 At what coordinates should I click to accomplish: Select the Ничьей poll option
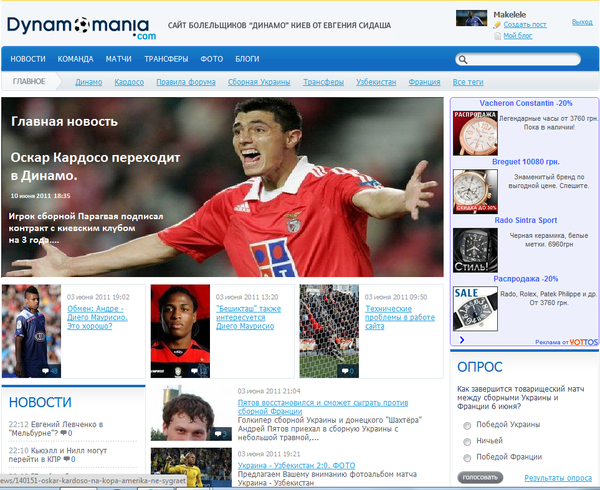click(x=466, y=442)
